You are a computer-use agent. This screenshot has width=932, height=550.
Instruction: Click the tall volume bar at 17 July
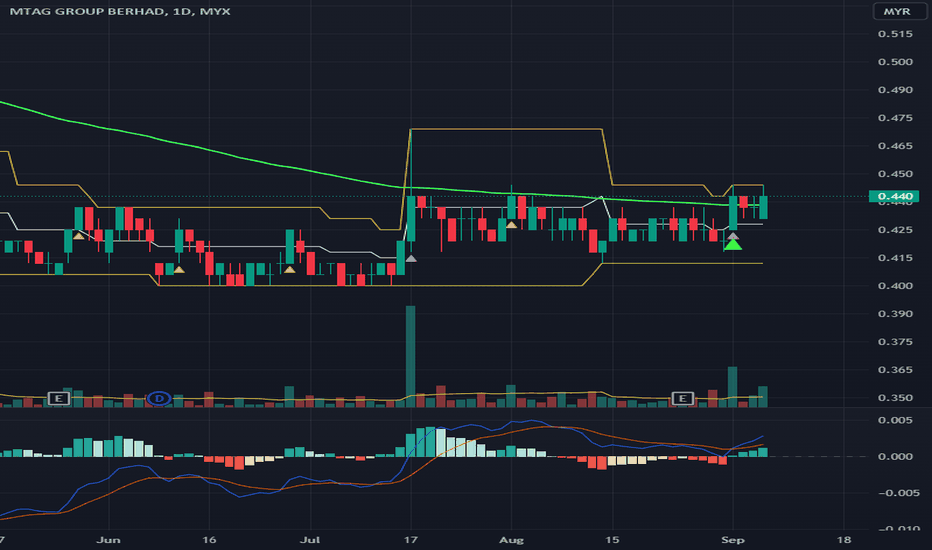tap(411, 356)
